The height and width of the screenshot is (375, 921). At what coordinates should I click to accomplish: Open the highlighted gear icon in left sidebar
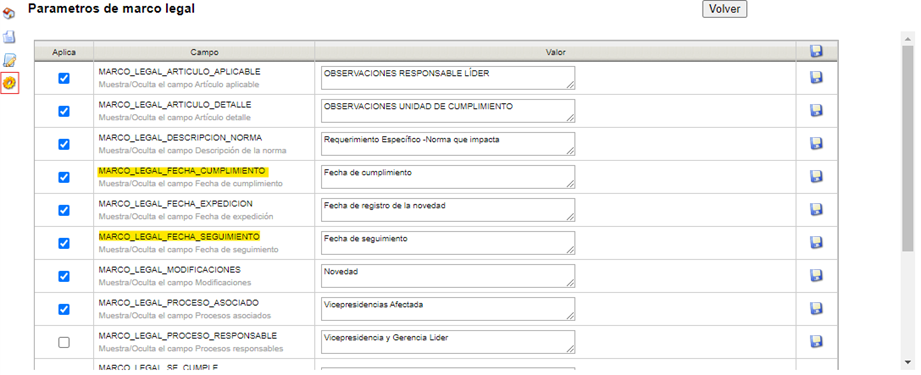click(10, 83)
